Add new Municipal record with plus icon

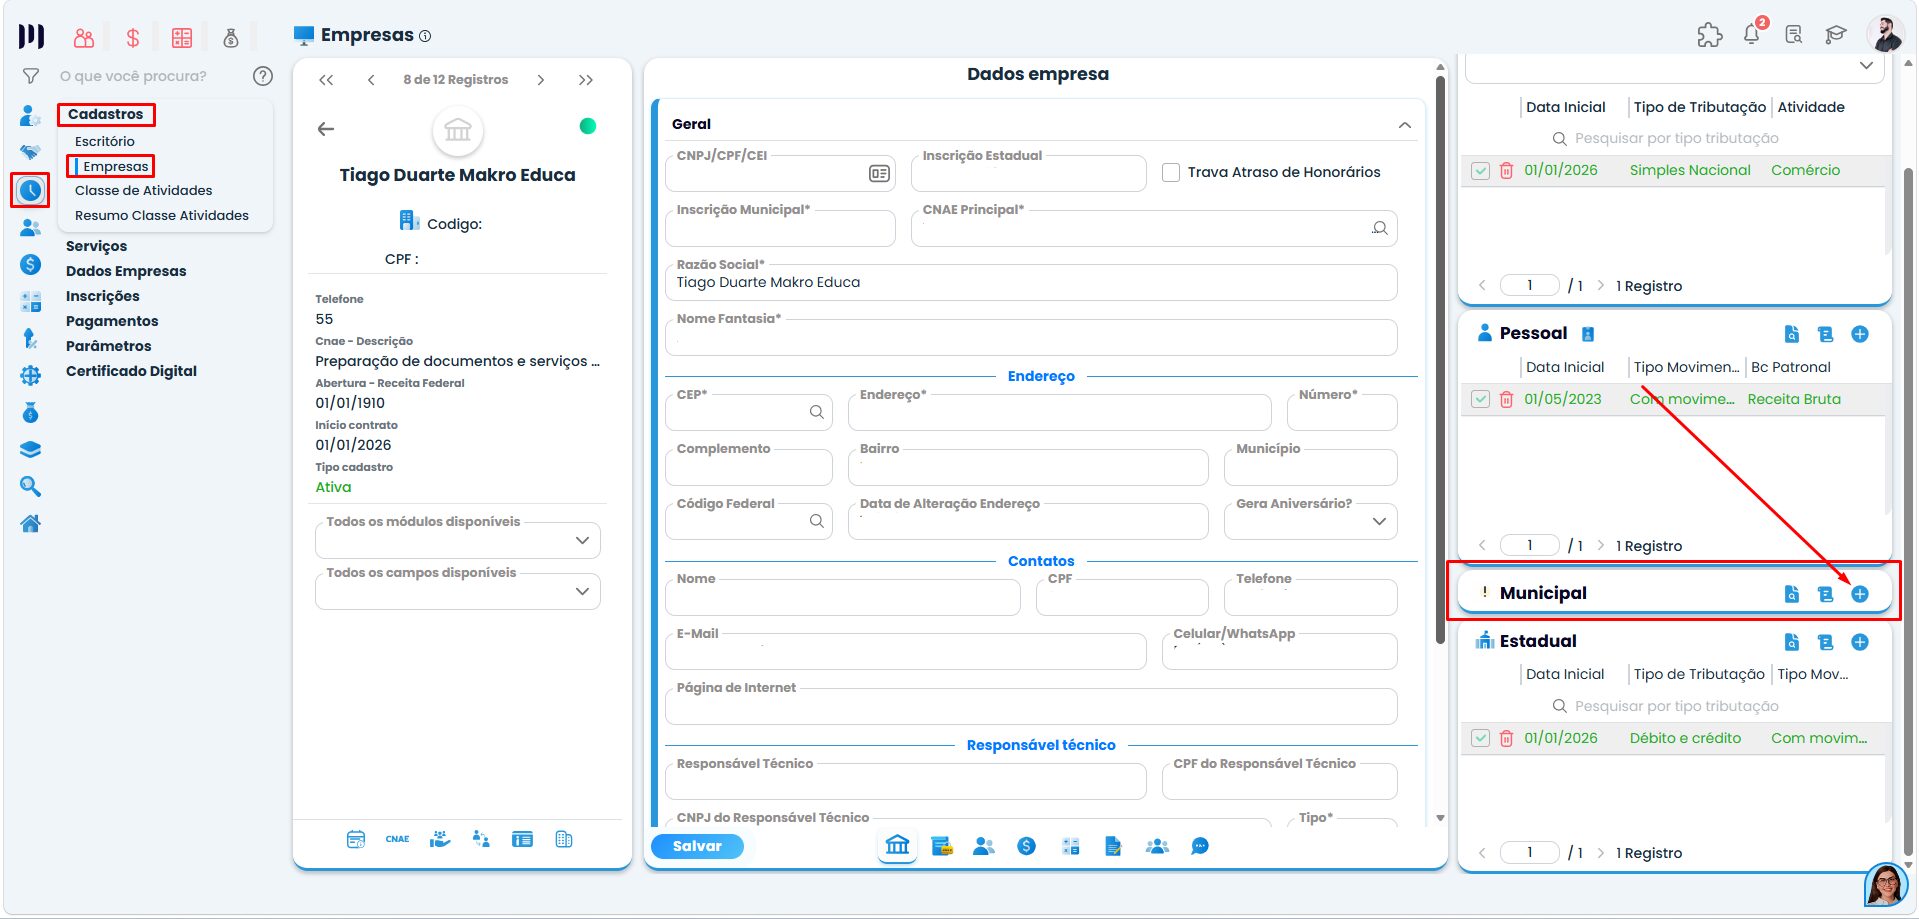pyautogui.click(x=1859, y=594)
